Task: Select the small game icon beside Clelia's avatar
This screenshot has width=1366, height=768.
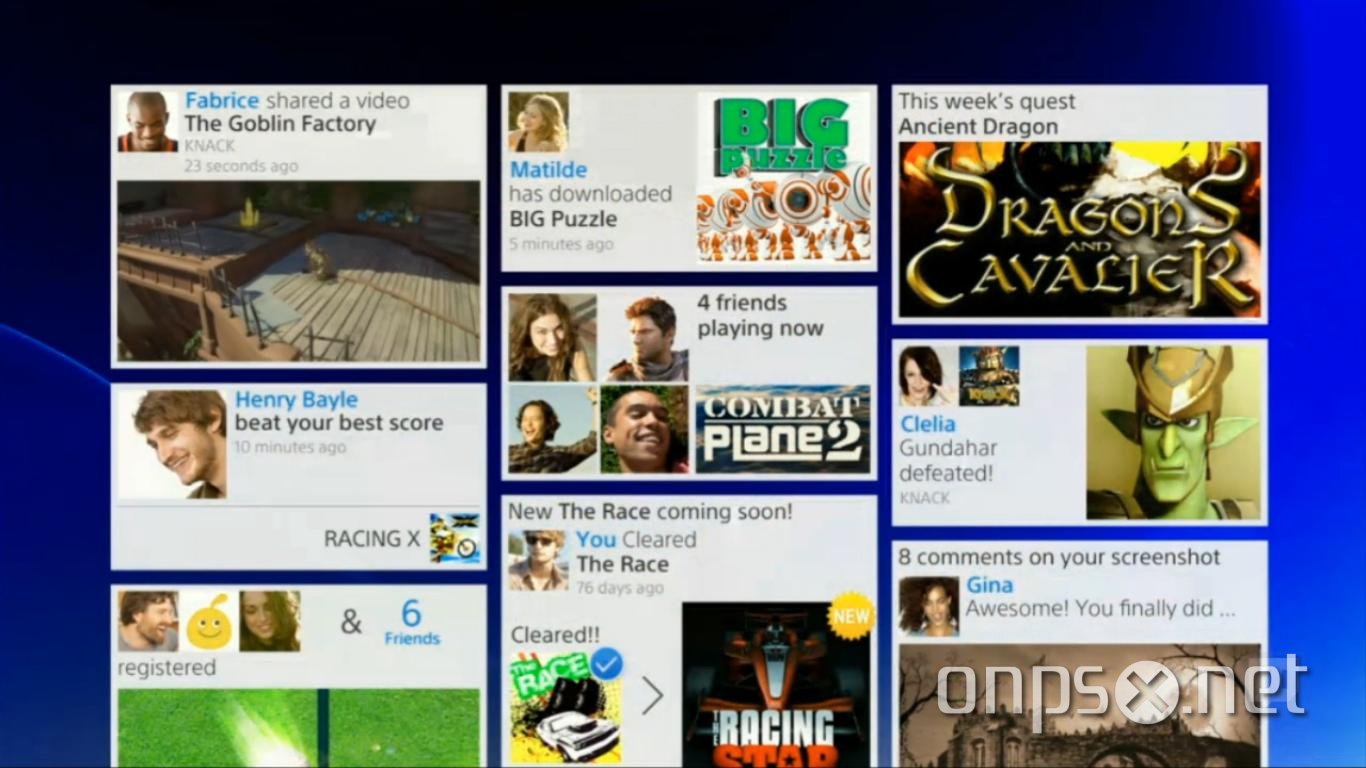Action: 989,376
